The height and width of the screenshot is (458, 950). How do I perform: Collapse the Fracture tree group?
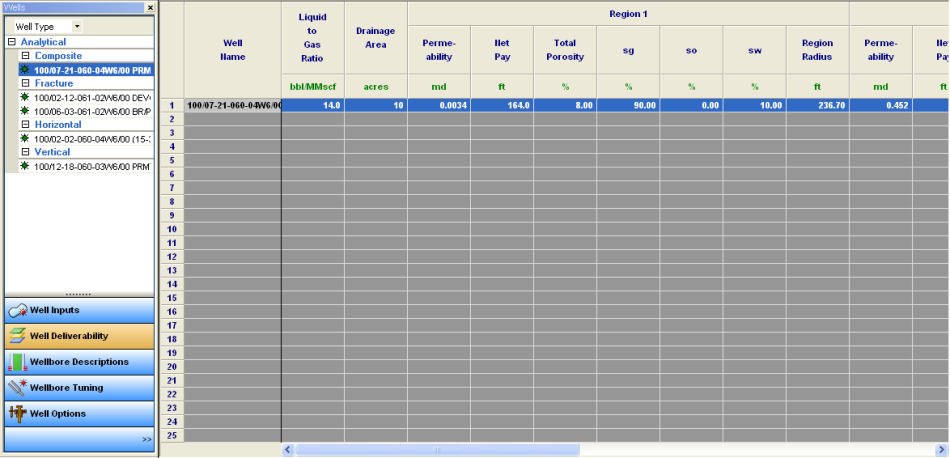pos(25,84)
